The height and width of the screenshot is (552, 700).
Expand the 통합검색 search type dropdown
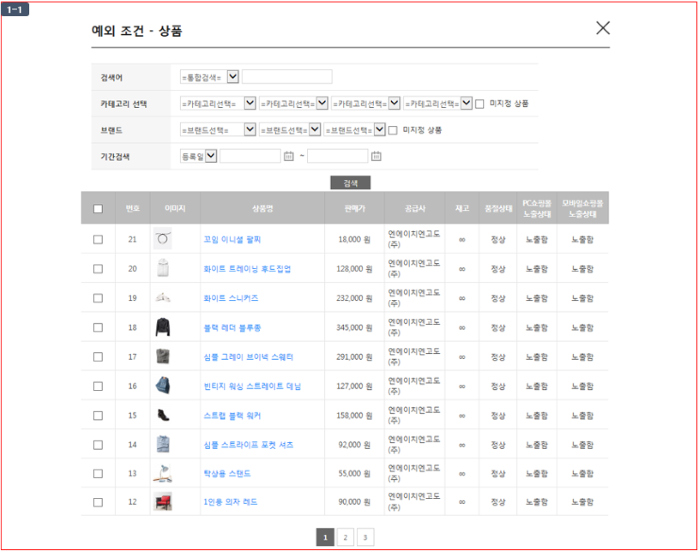[233, 76]
